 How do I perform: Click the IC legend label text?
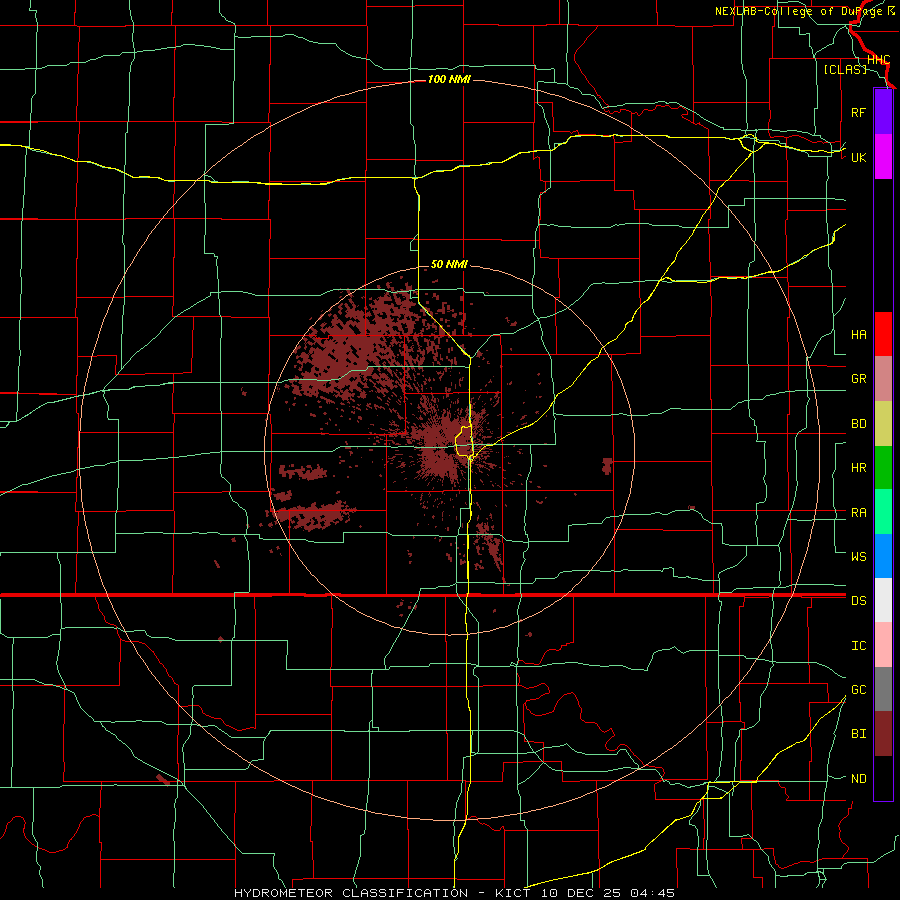(858, 646)
